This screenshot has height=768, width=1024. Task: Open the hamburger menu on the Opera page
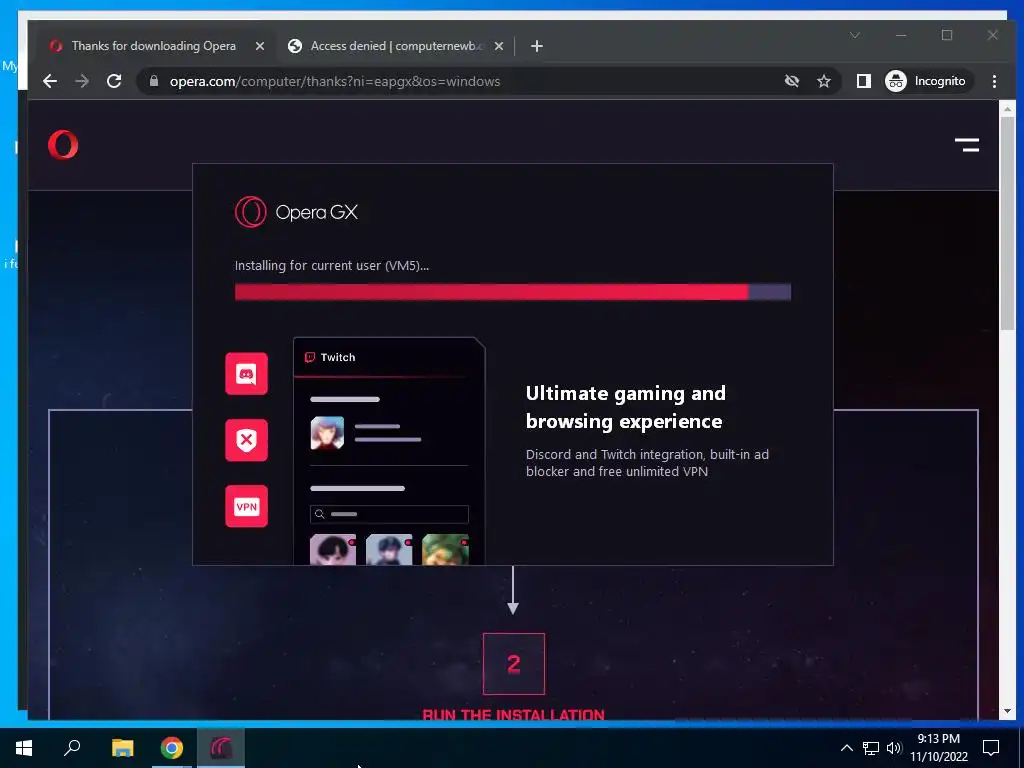pyautogui.click(x=967, y=145)
